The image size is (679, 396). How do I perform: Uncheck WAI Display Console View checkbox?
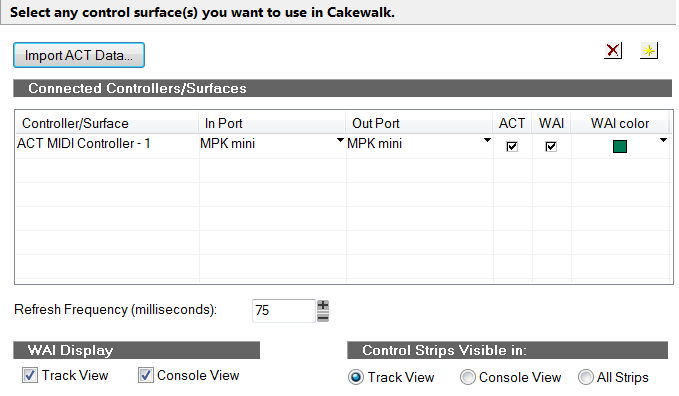point(146,375)
